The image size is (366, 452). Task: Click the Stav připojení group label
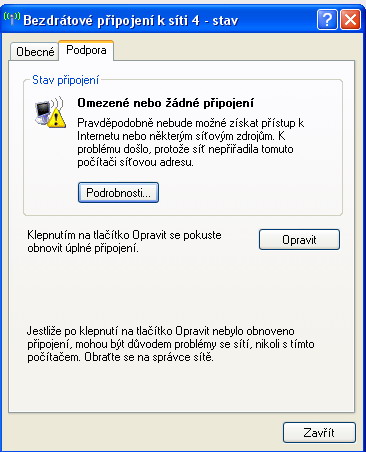click(66, 80)
